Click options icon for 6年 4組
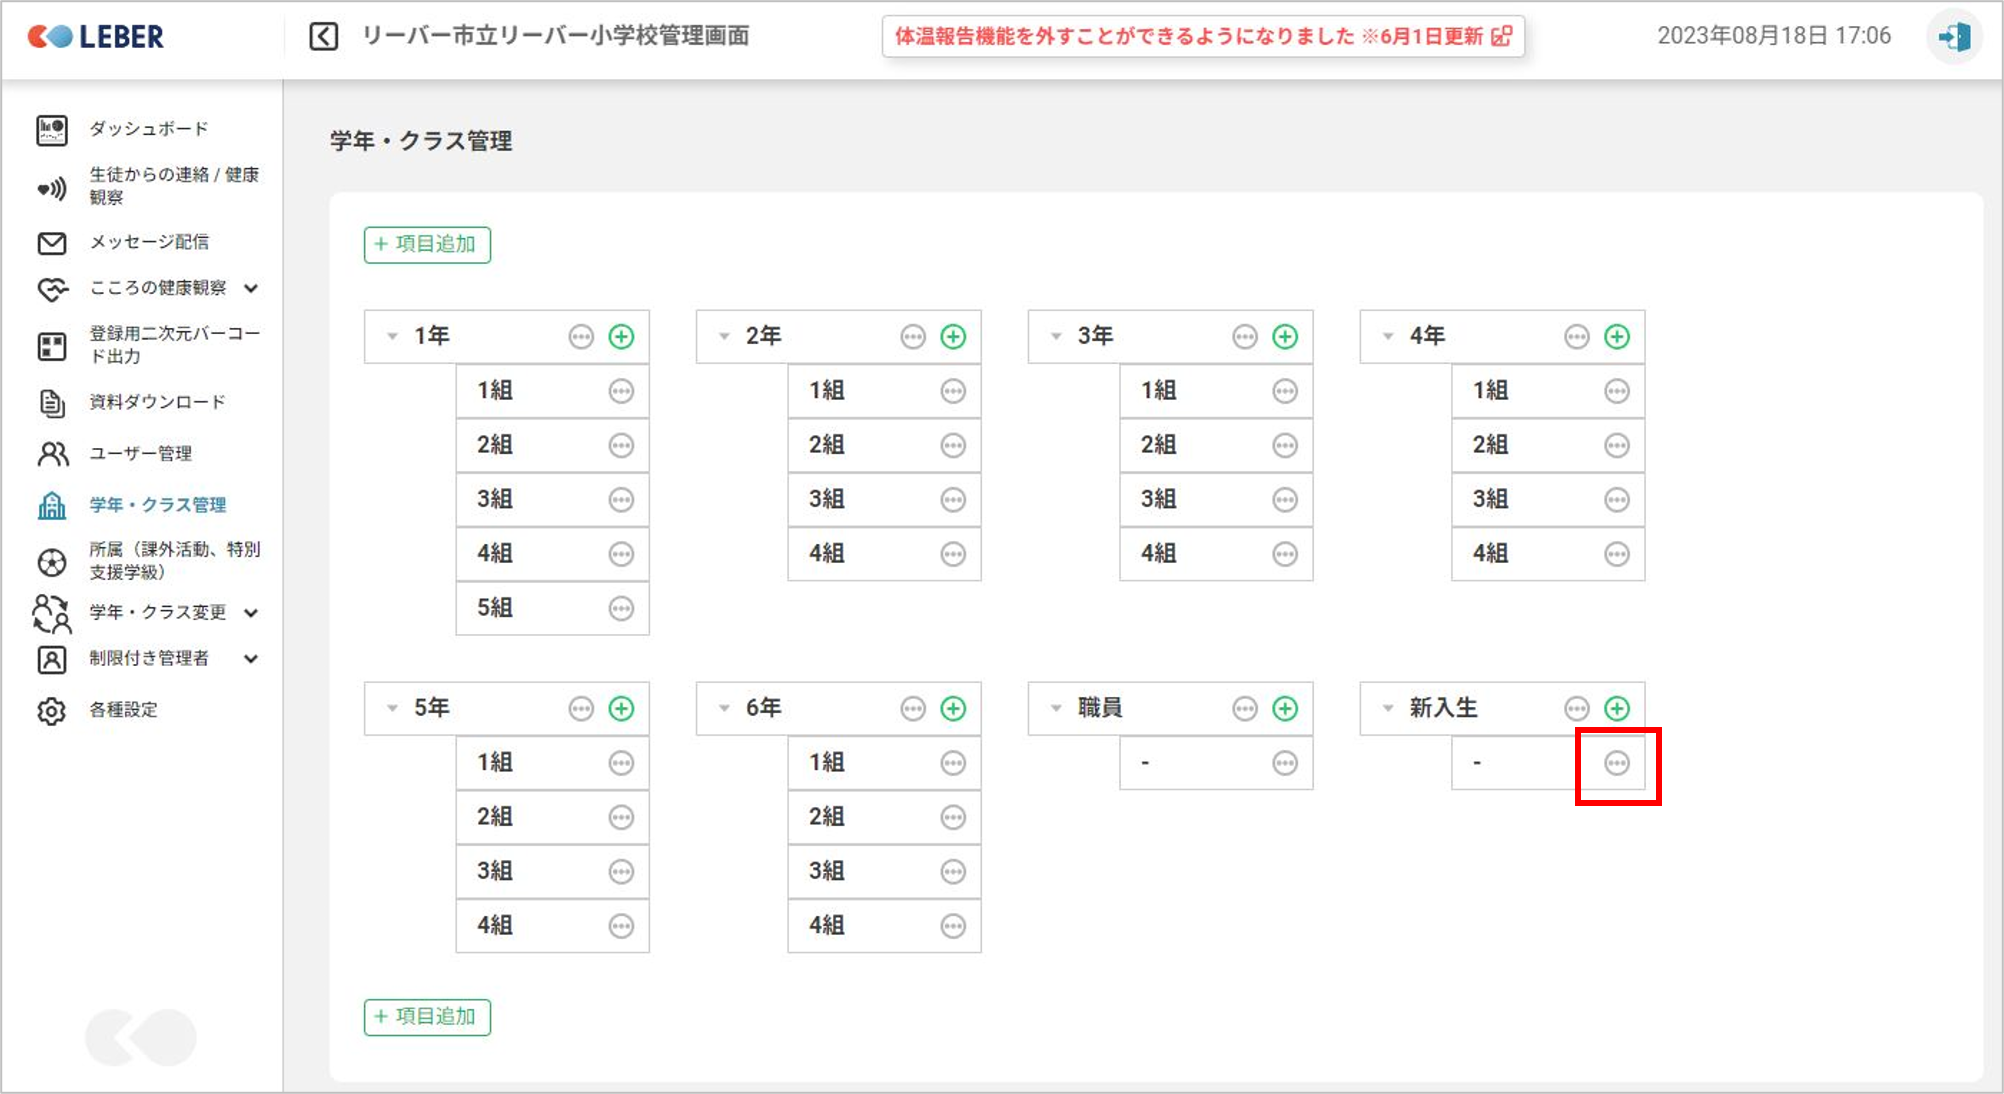Viewport: 2004px width, 1094px height. coord(953,926)
